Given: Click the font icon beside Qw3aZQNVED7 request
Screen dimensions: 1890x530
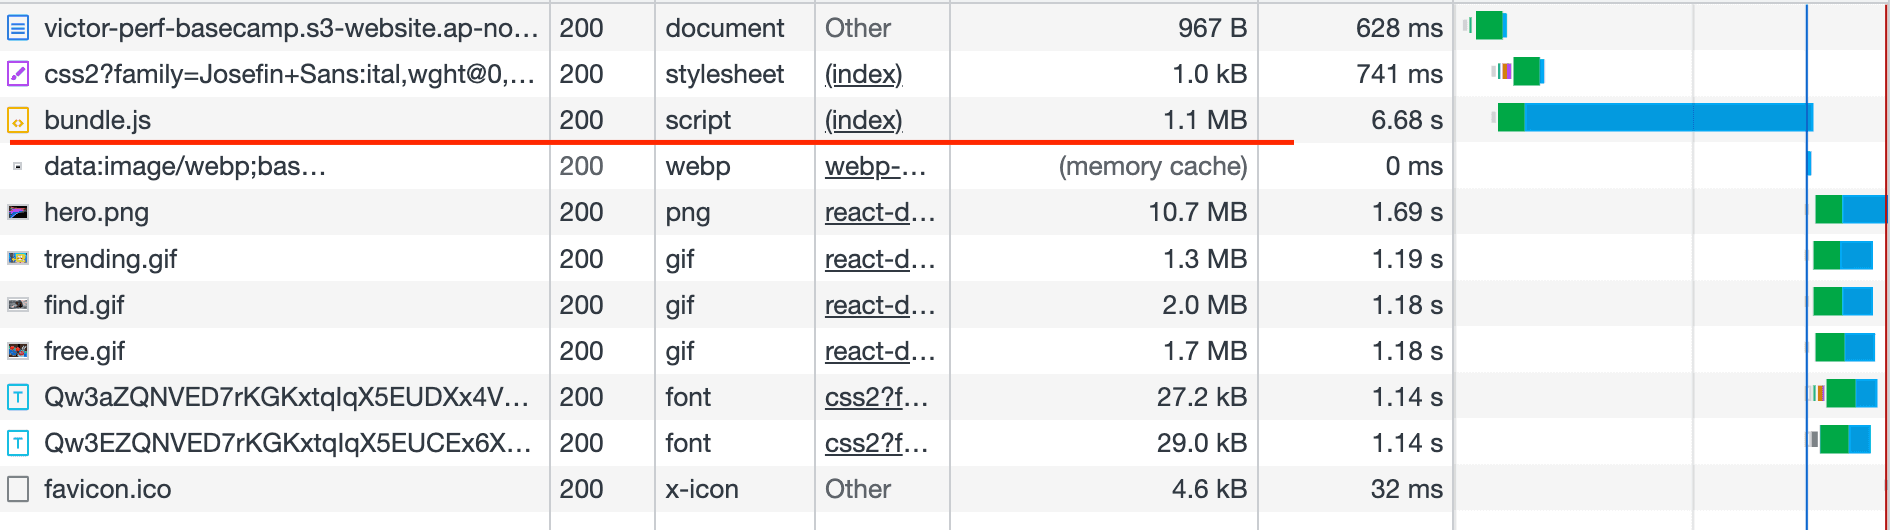Looking at the screenshot, I should 18,397.
